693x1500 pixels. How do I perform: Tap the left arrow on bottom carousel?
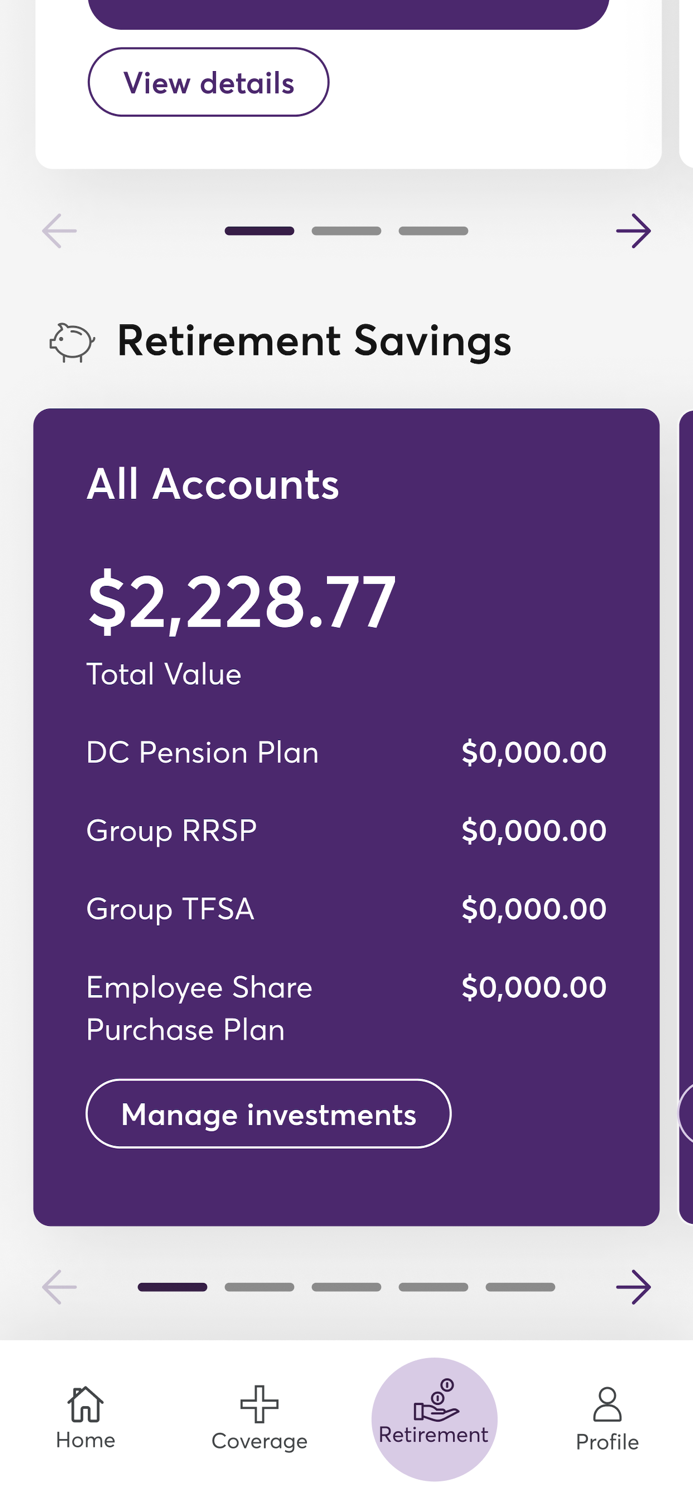point(58,1287)
